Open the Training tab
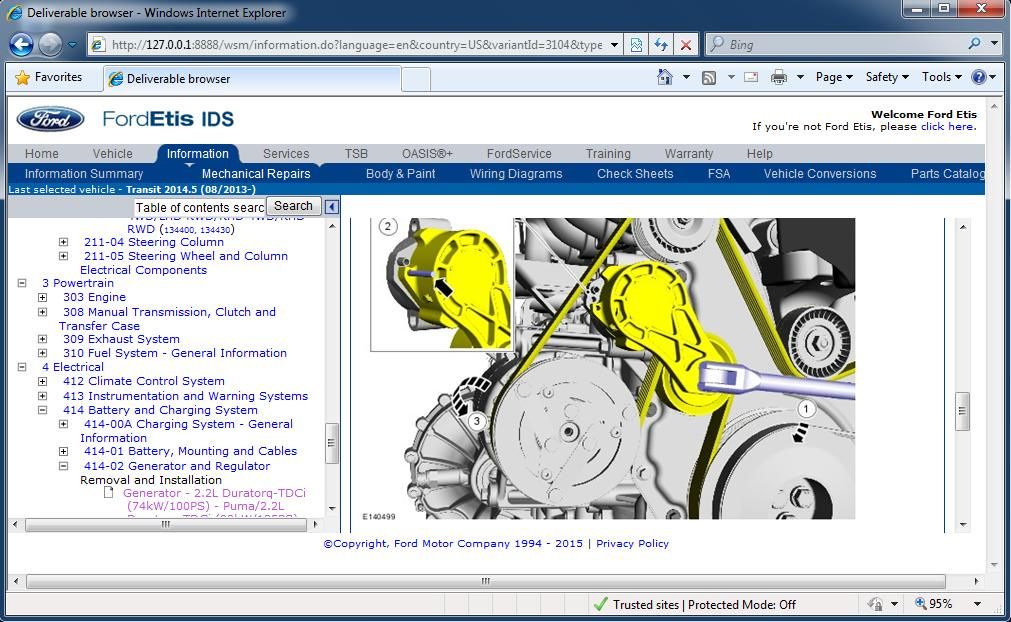 tap(608, 153)
